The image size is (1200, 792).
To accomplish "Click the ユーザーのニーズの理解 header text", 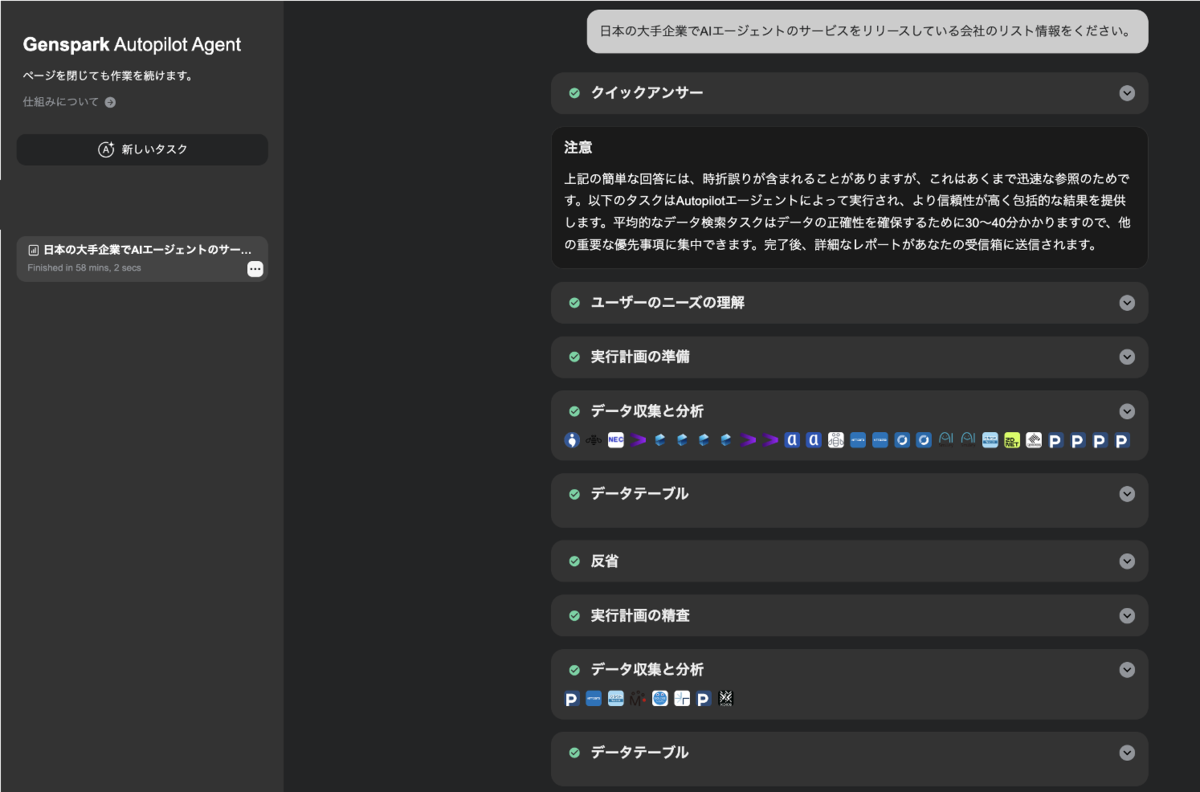I will tap(668, 303).
